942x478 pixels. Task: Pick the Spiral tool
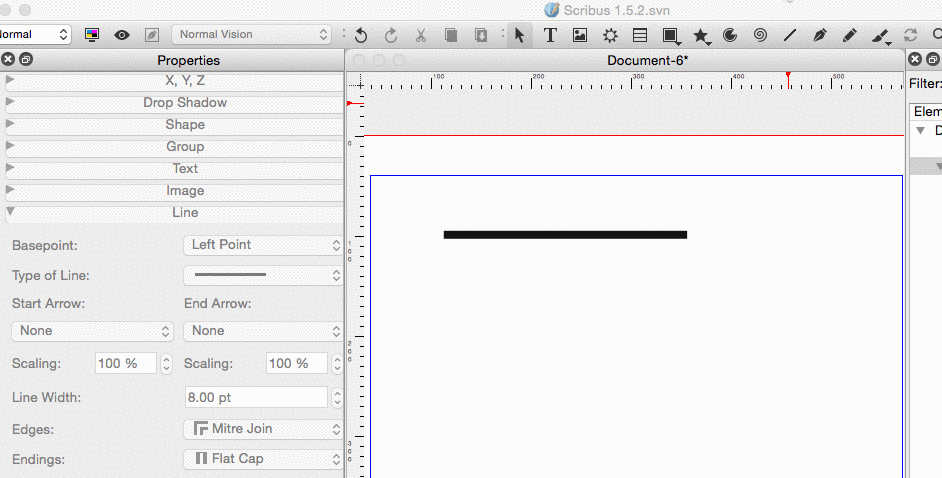(x=760, y=35)
